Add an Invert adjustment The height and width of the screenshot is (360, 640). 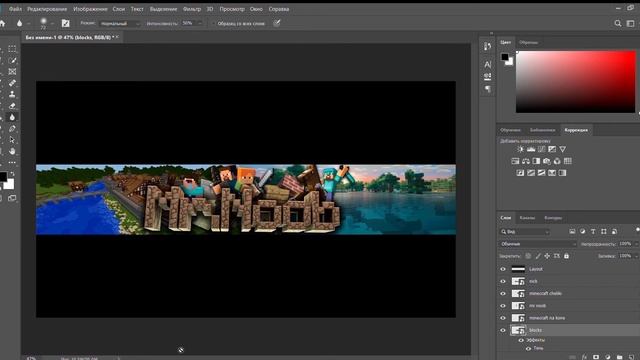520,173
